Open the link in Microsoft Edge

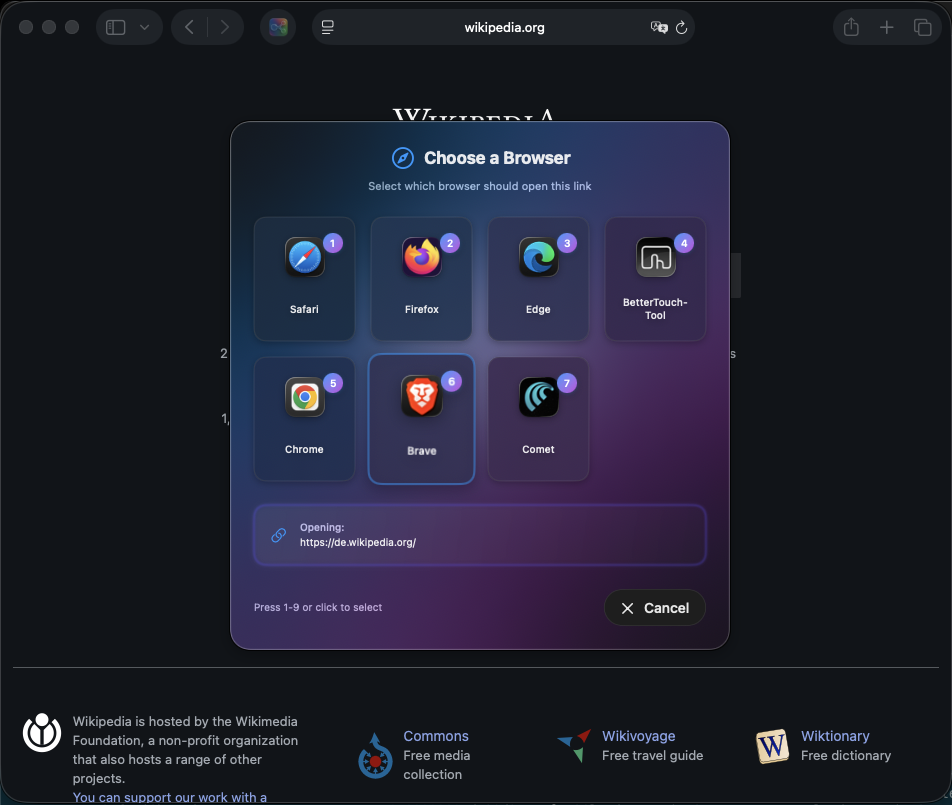538,279
